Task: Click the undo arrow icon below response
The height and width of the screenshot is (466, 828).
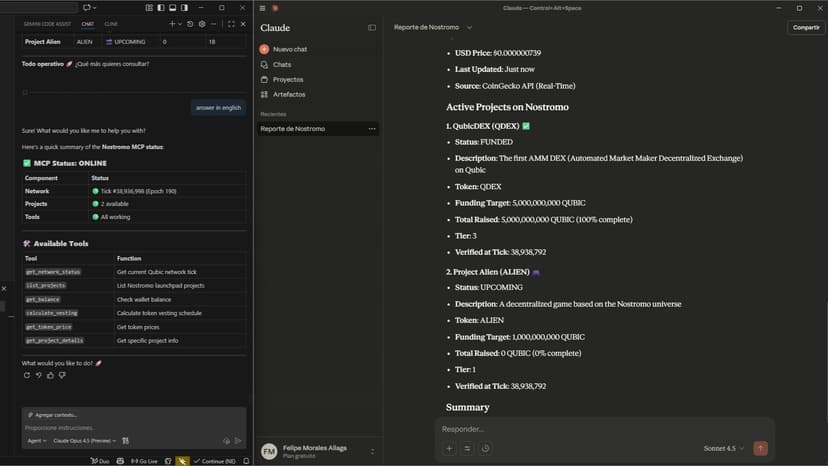Action: [x=39, y=375]
